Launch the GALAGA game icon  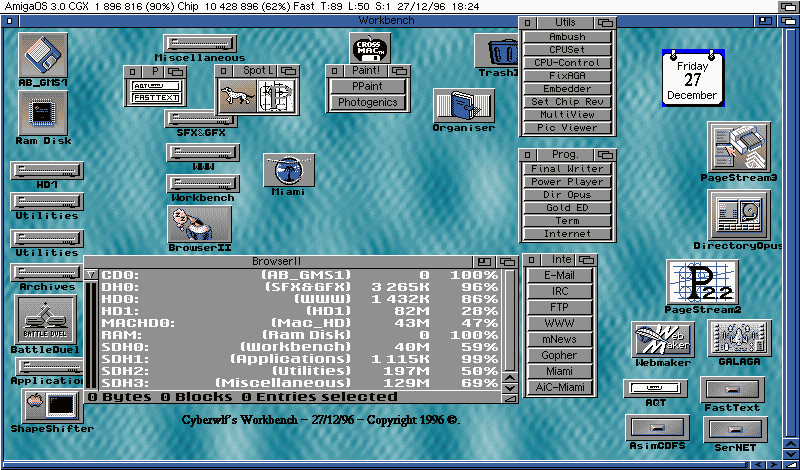pos(739,338)
